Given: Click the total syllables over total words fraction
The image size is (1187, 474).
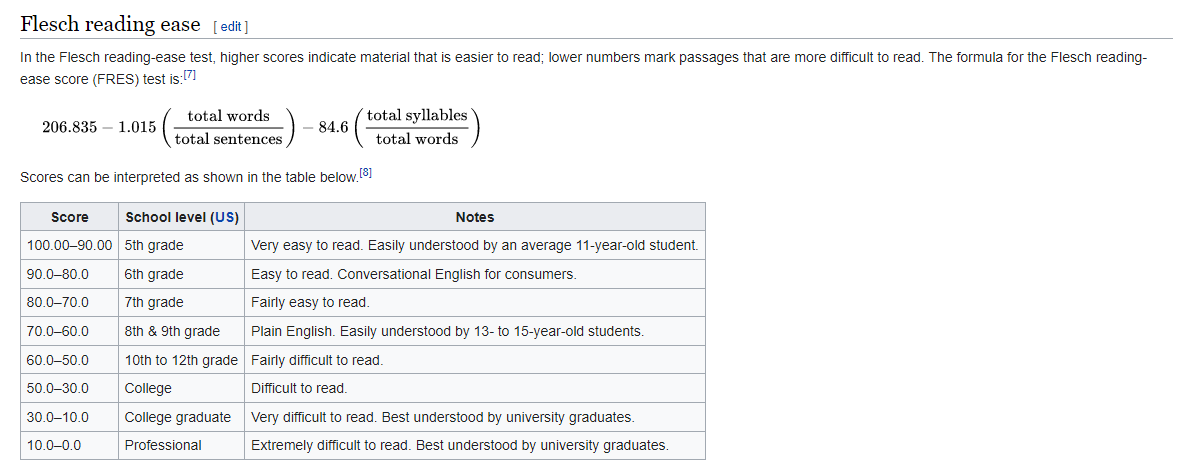Looking at the screenshot, I should [x=417, y=127].
